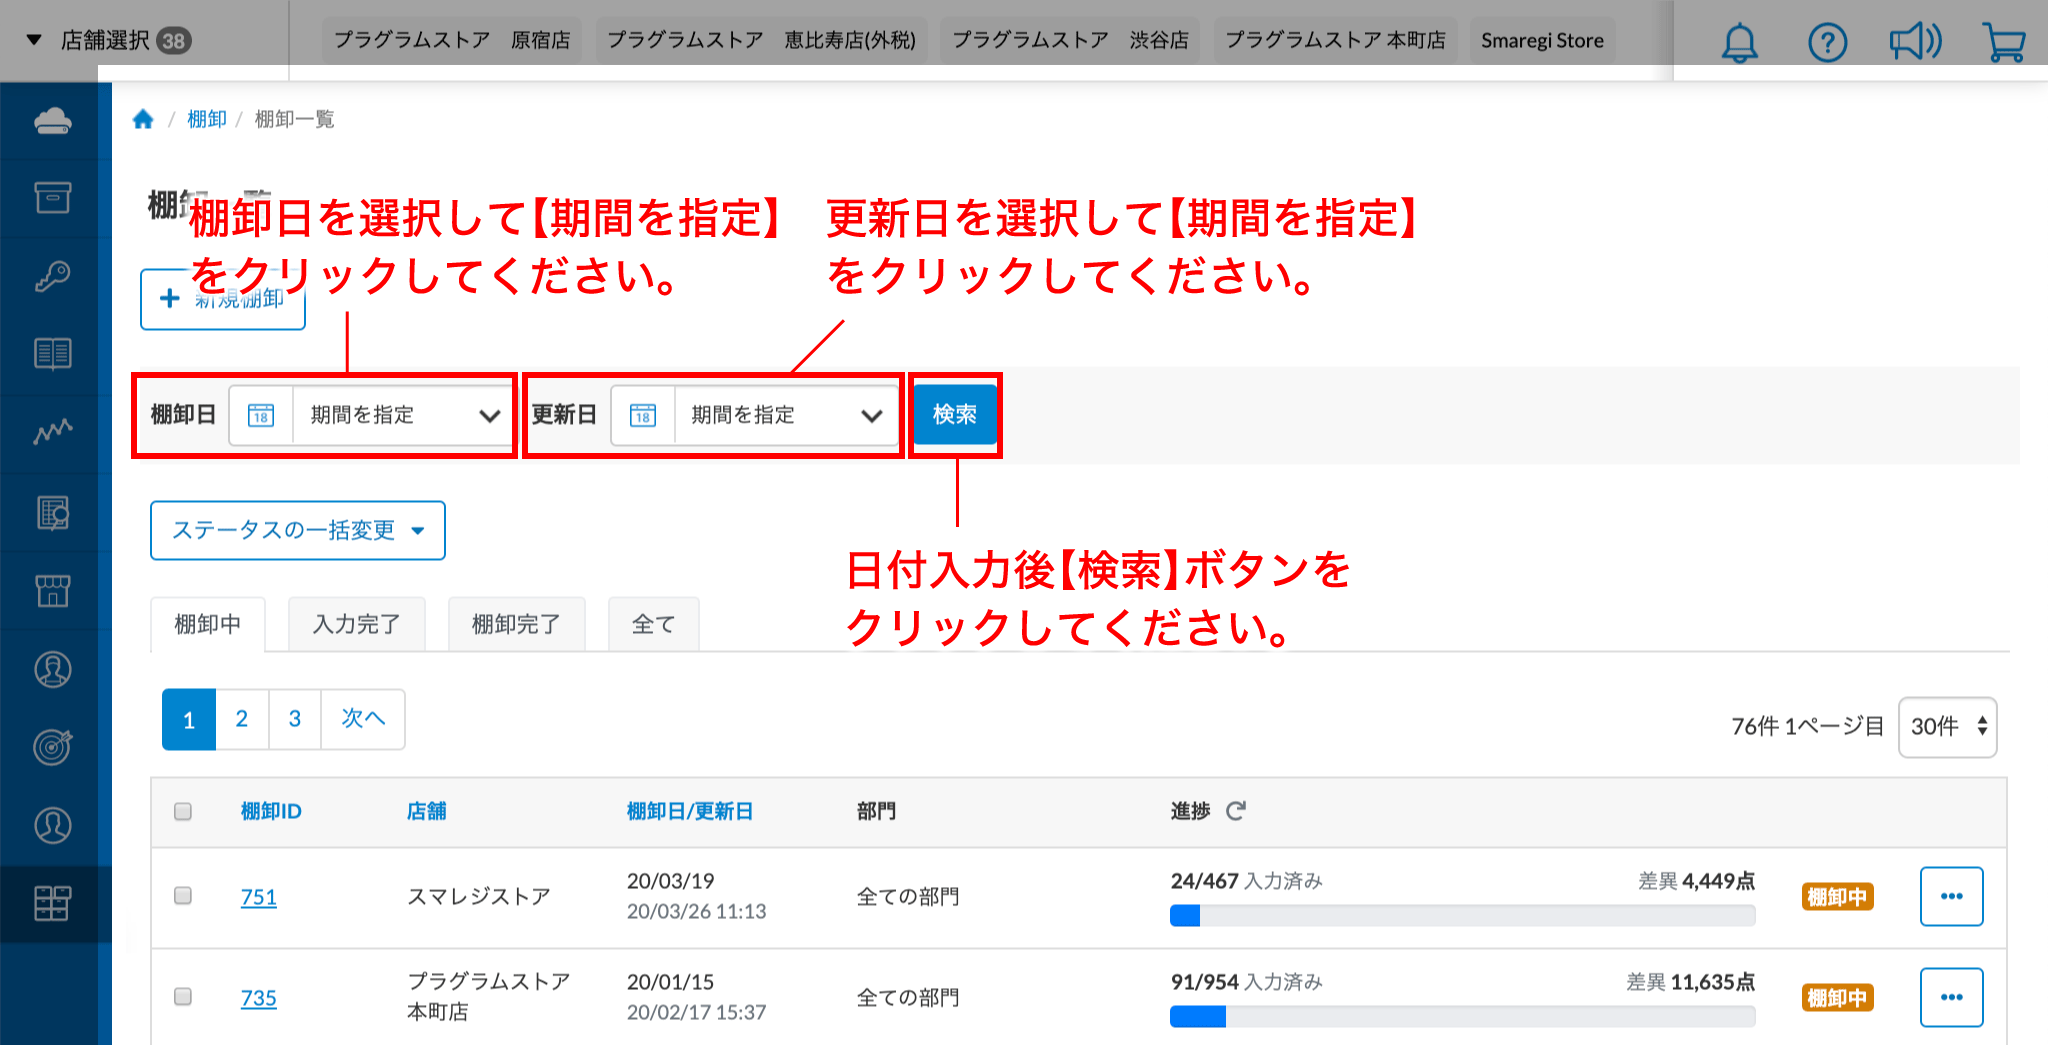
Task: Switch to the 棚卸完了 tab
Action: (516, 625)
